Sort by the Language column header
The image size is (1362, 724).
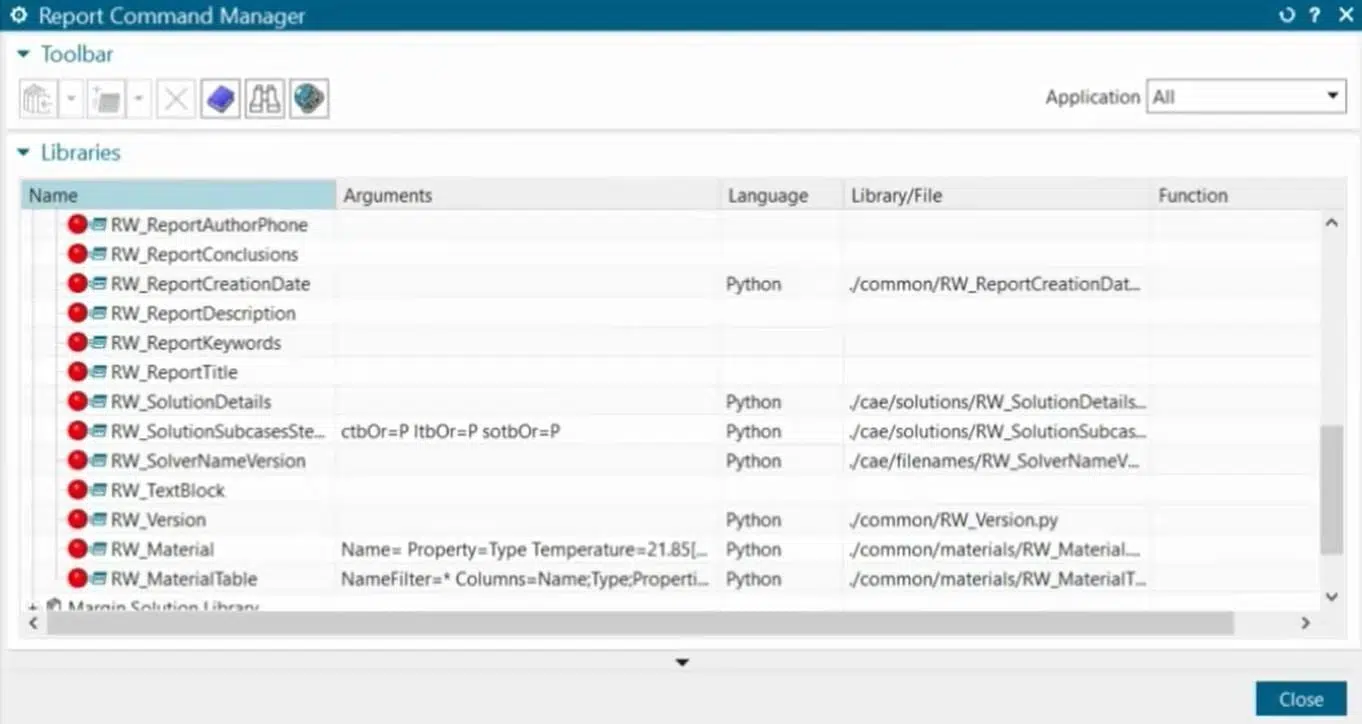(782, 195)
